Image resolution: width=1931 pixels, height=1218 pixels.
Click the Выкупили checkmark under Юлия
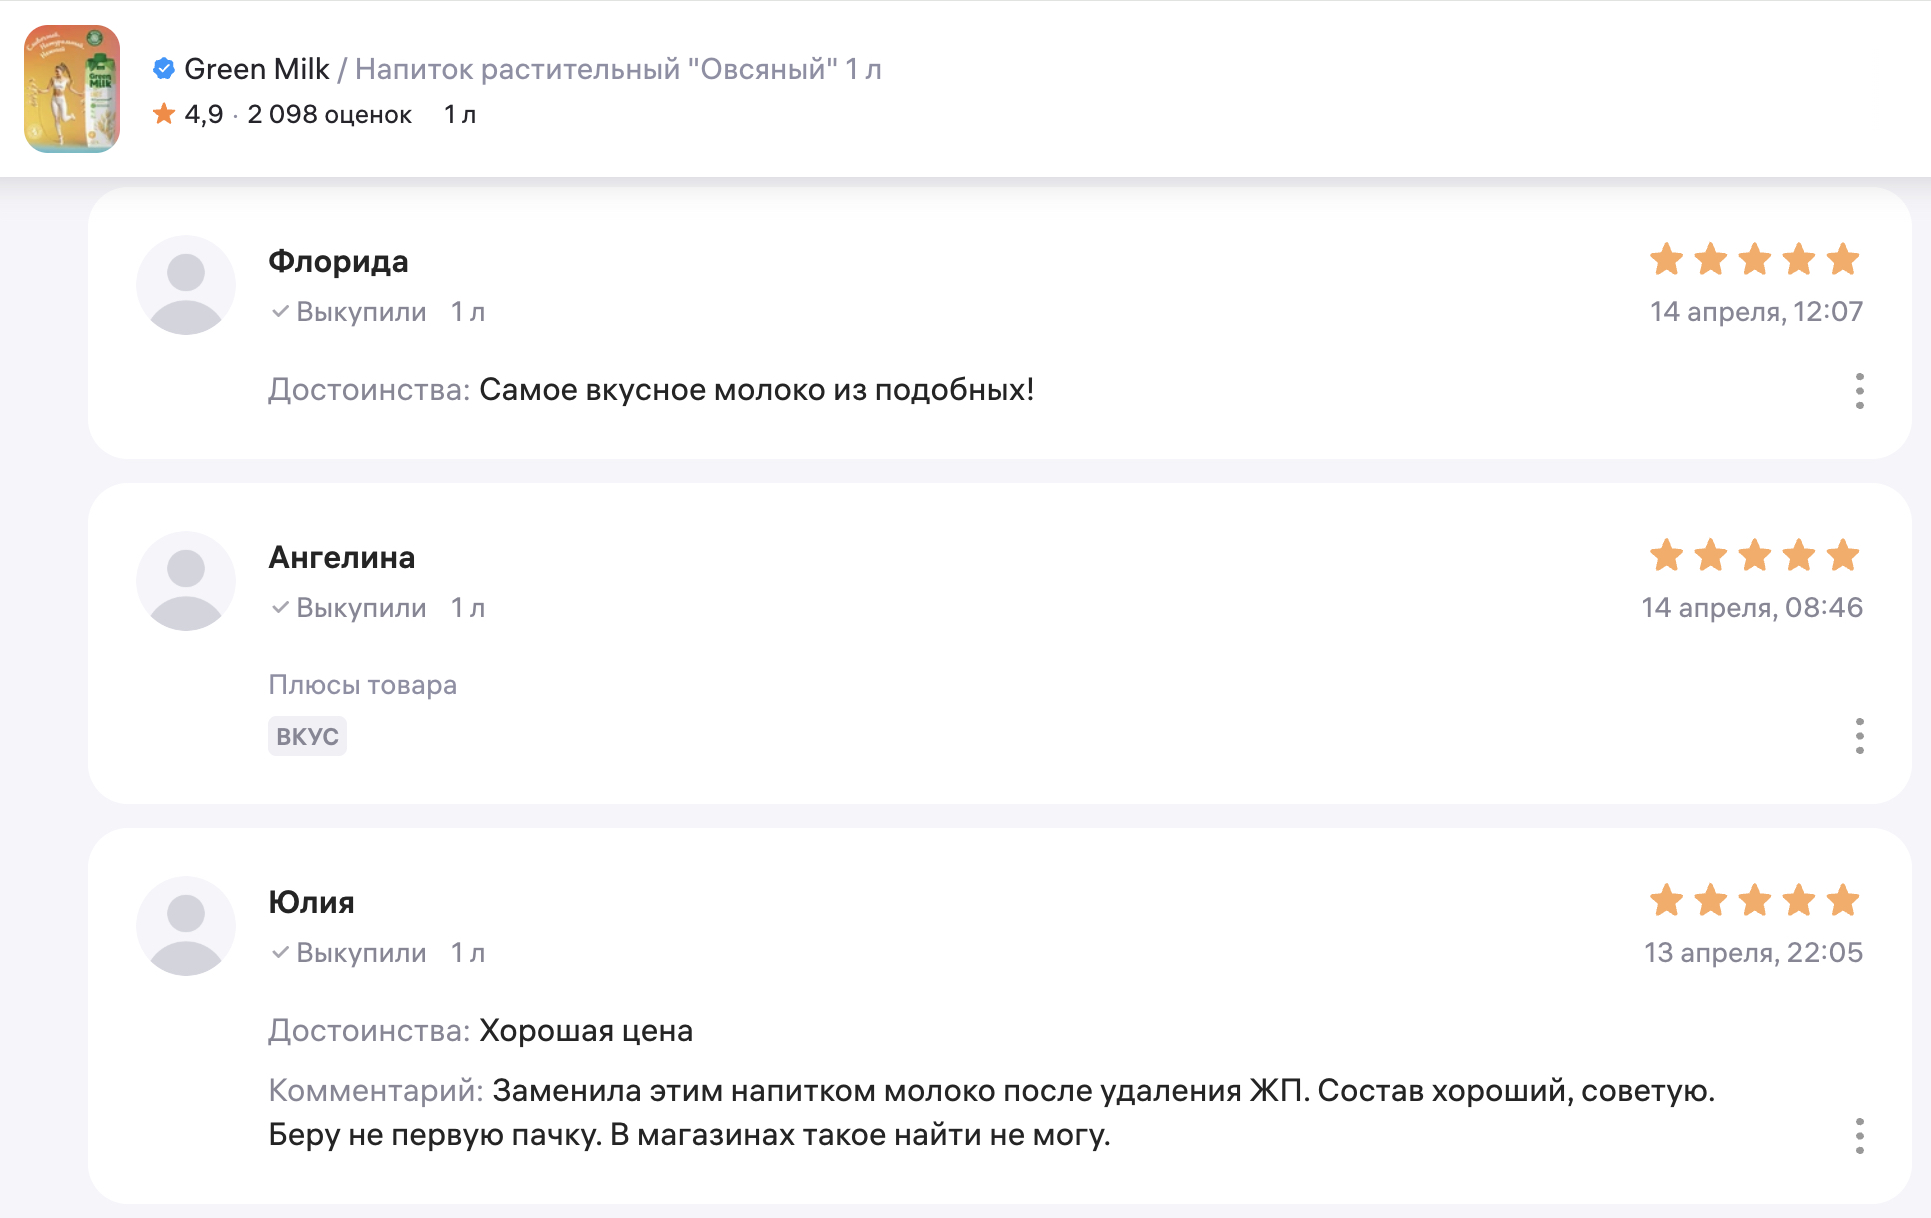coord(281,953)
